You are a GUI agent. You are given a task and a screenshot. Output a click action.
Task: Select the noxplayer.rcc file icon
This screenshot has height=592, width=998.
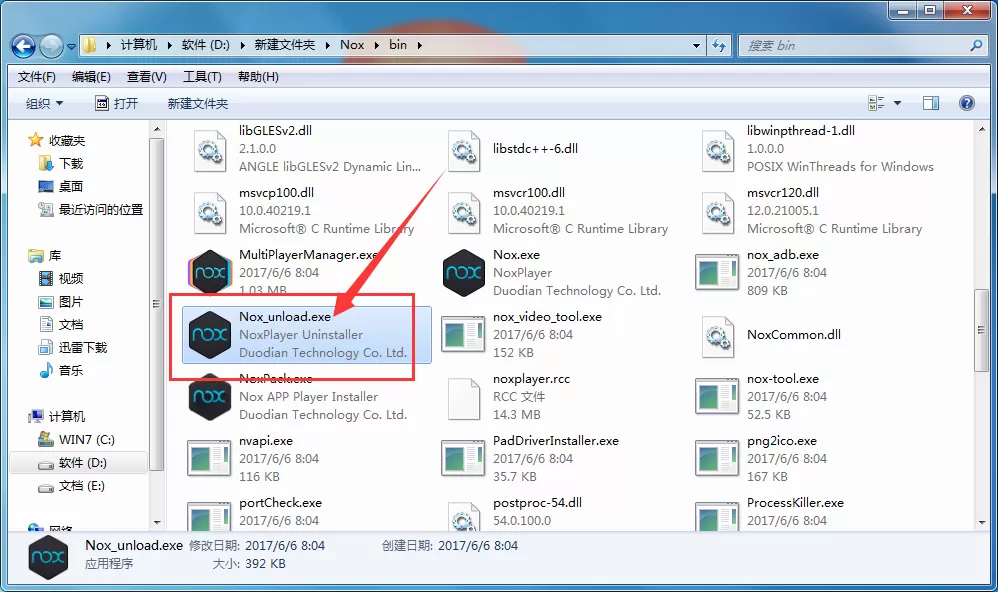463,398
